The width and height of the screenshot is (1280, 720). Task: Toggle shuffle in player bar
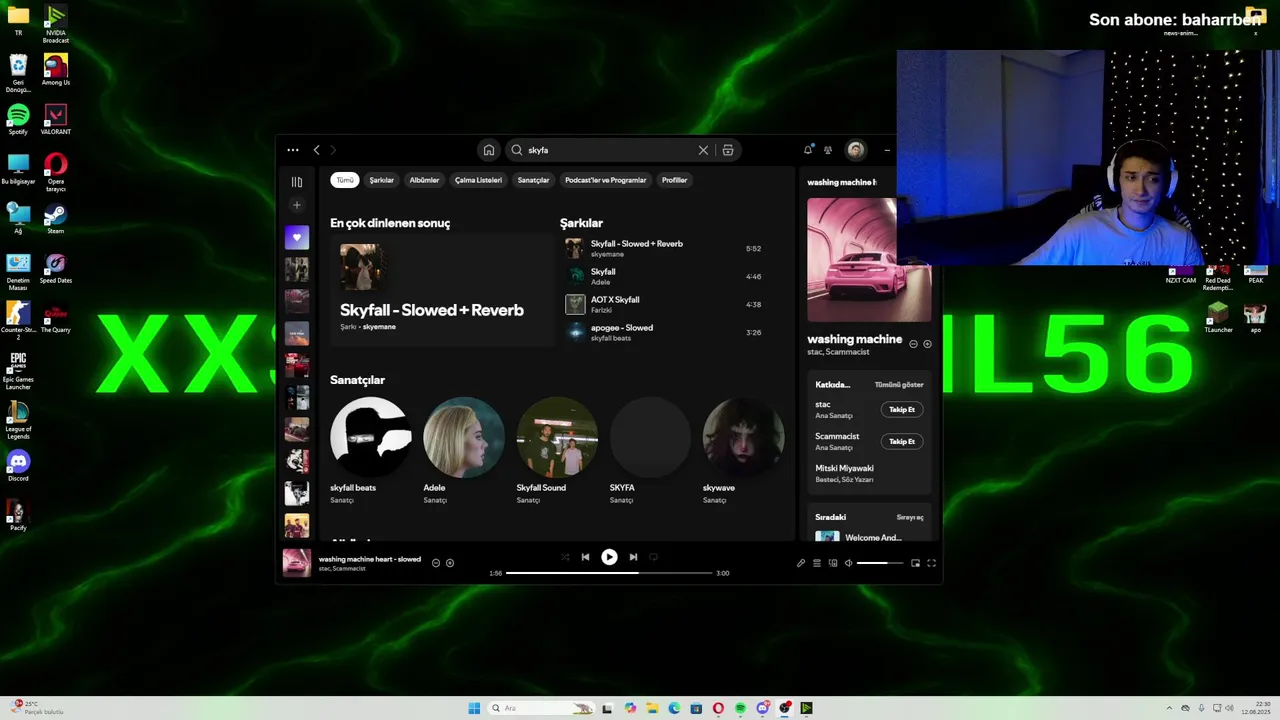565,557
